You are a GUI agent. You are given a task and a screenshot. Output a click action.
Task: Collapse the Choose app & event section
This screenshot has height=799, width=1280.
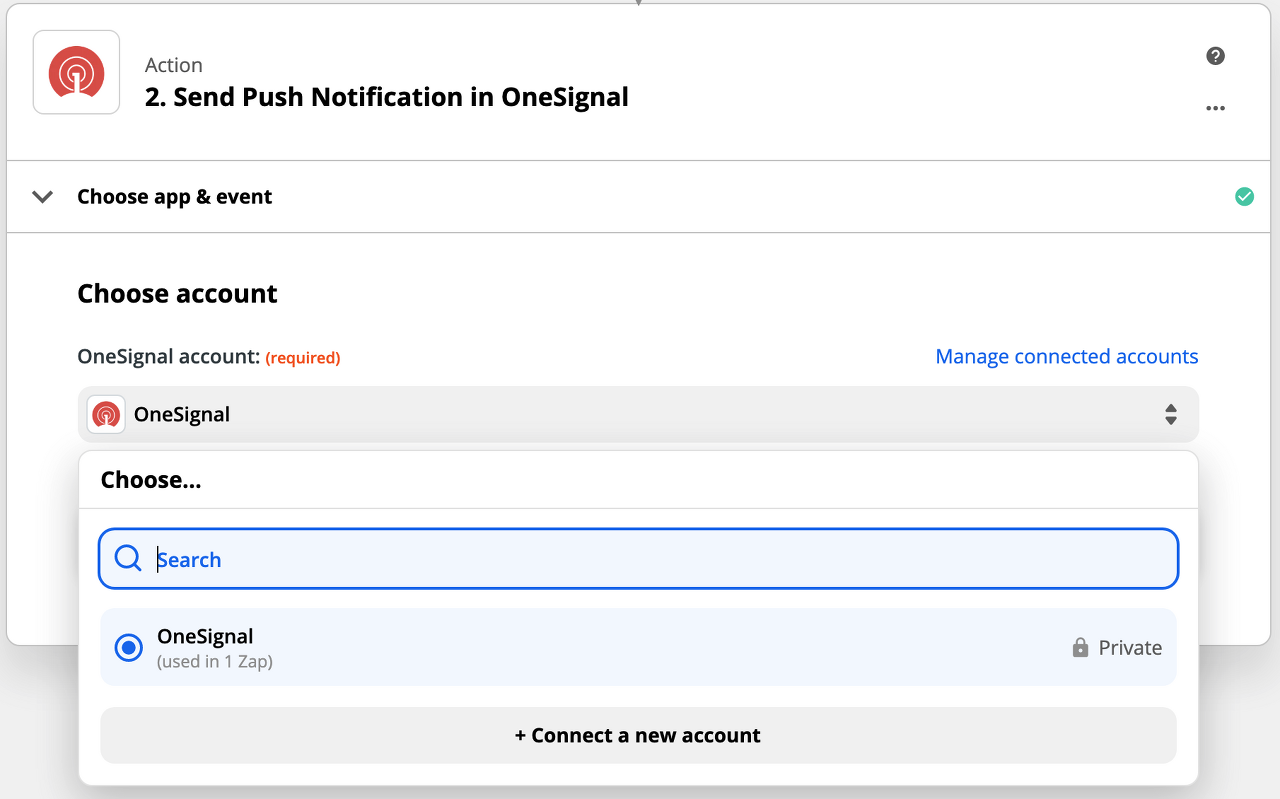pyautogui.click(x=42, y=197)
